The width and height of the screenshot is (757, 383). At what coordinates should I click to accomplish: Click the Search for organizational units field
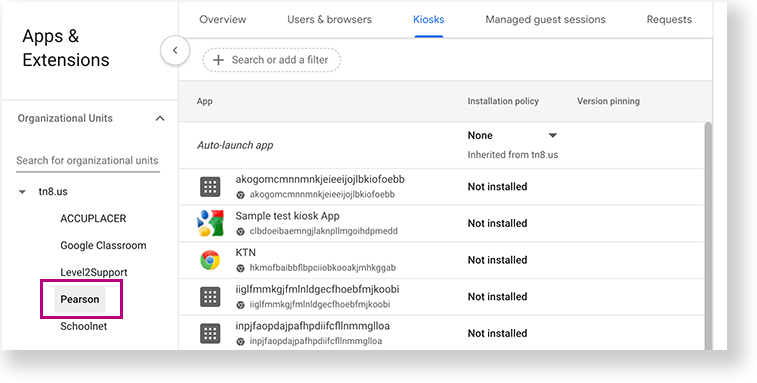(x=88, y=161)
